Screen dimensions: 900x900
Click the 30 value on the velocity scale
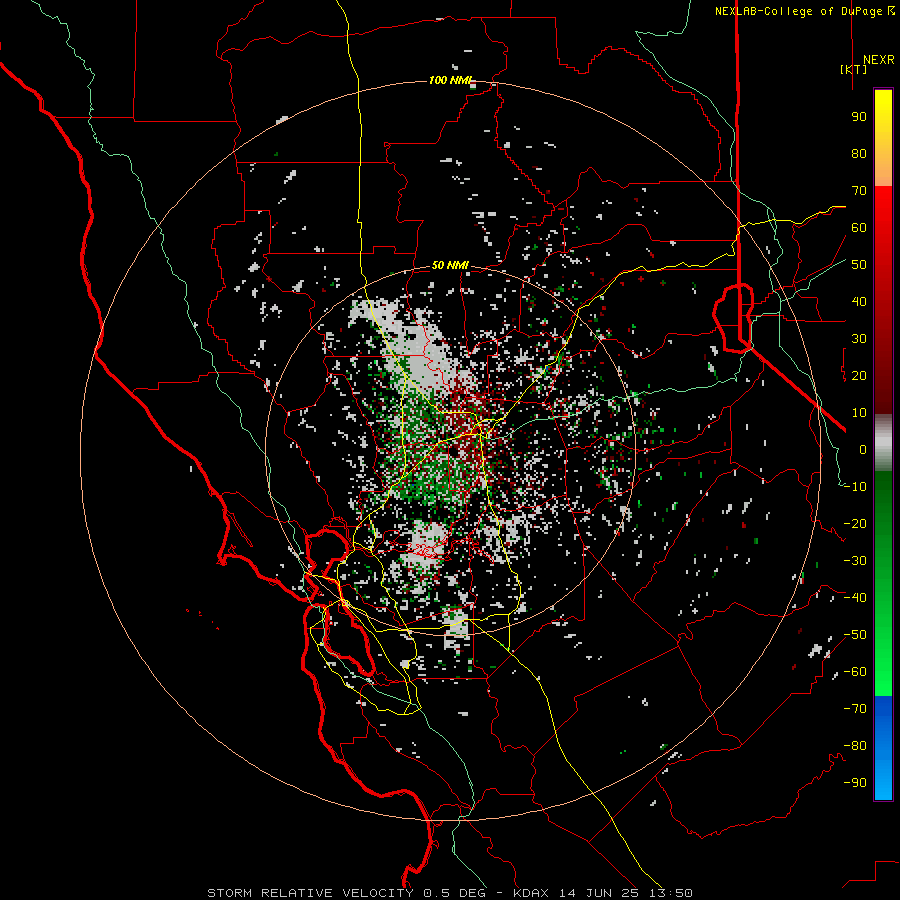click(859, 339)
